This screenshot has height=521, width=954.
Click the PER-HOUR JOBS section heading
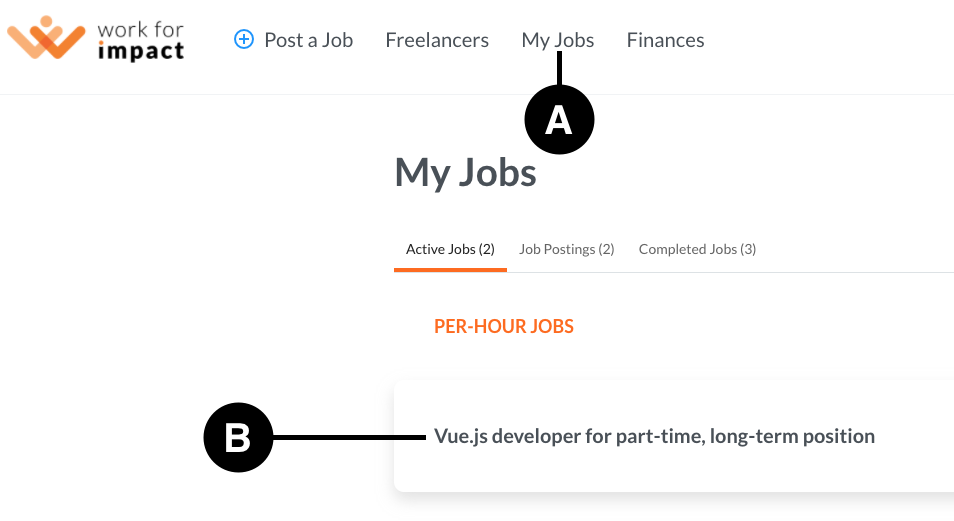coord(504,327)
